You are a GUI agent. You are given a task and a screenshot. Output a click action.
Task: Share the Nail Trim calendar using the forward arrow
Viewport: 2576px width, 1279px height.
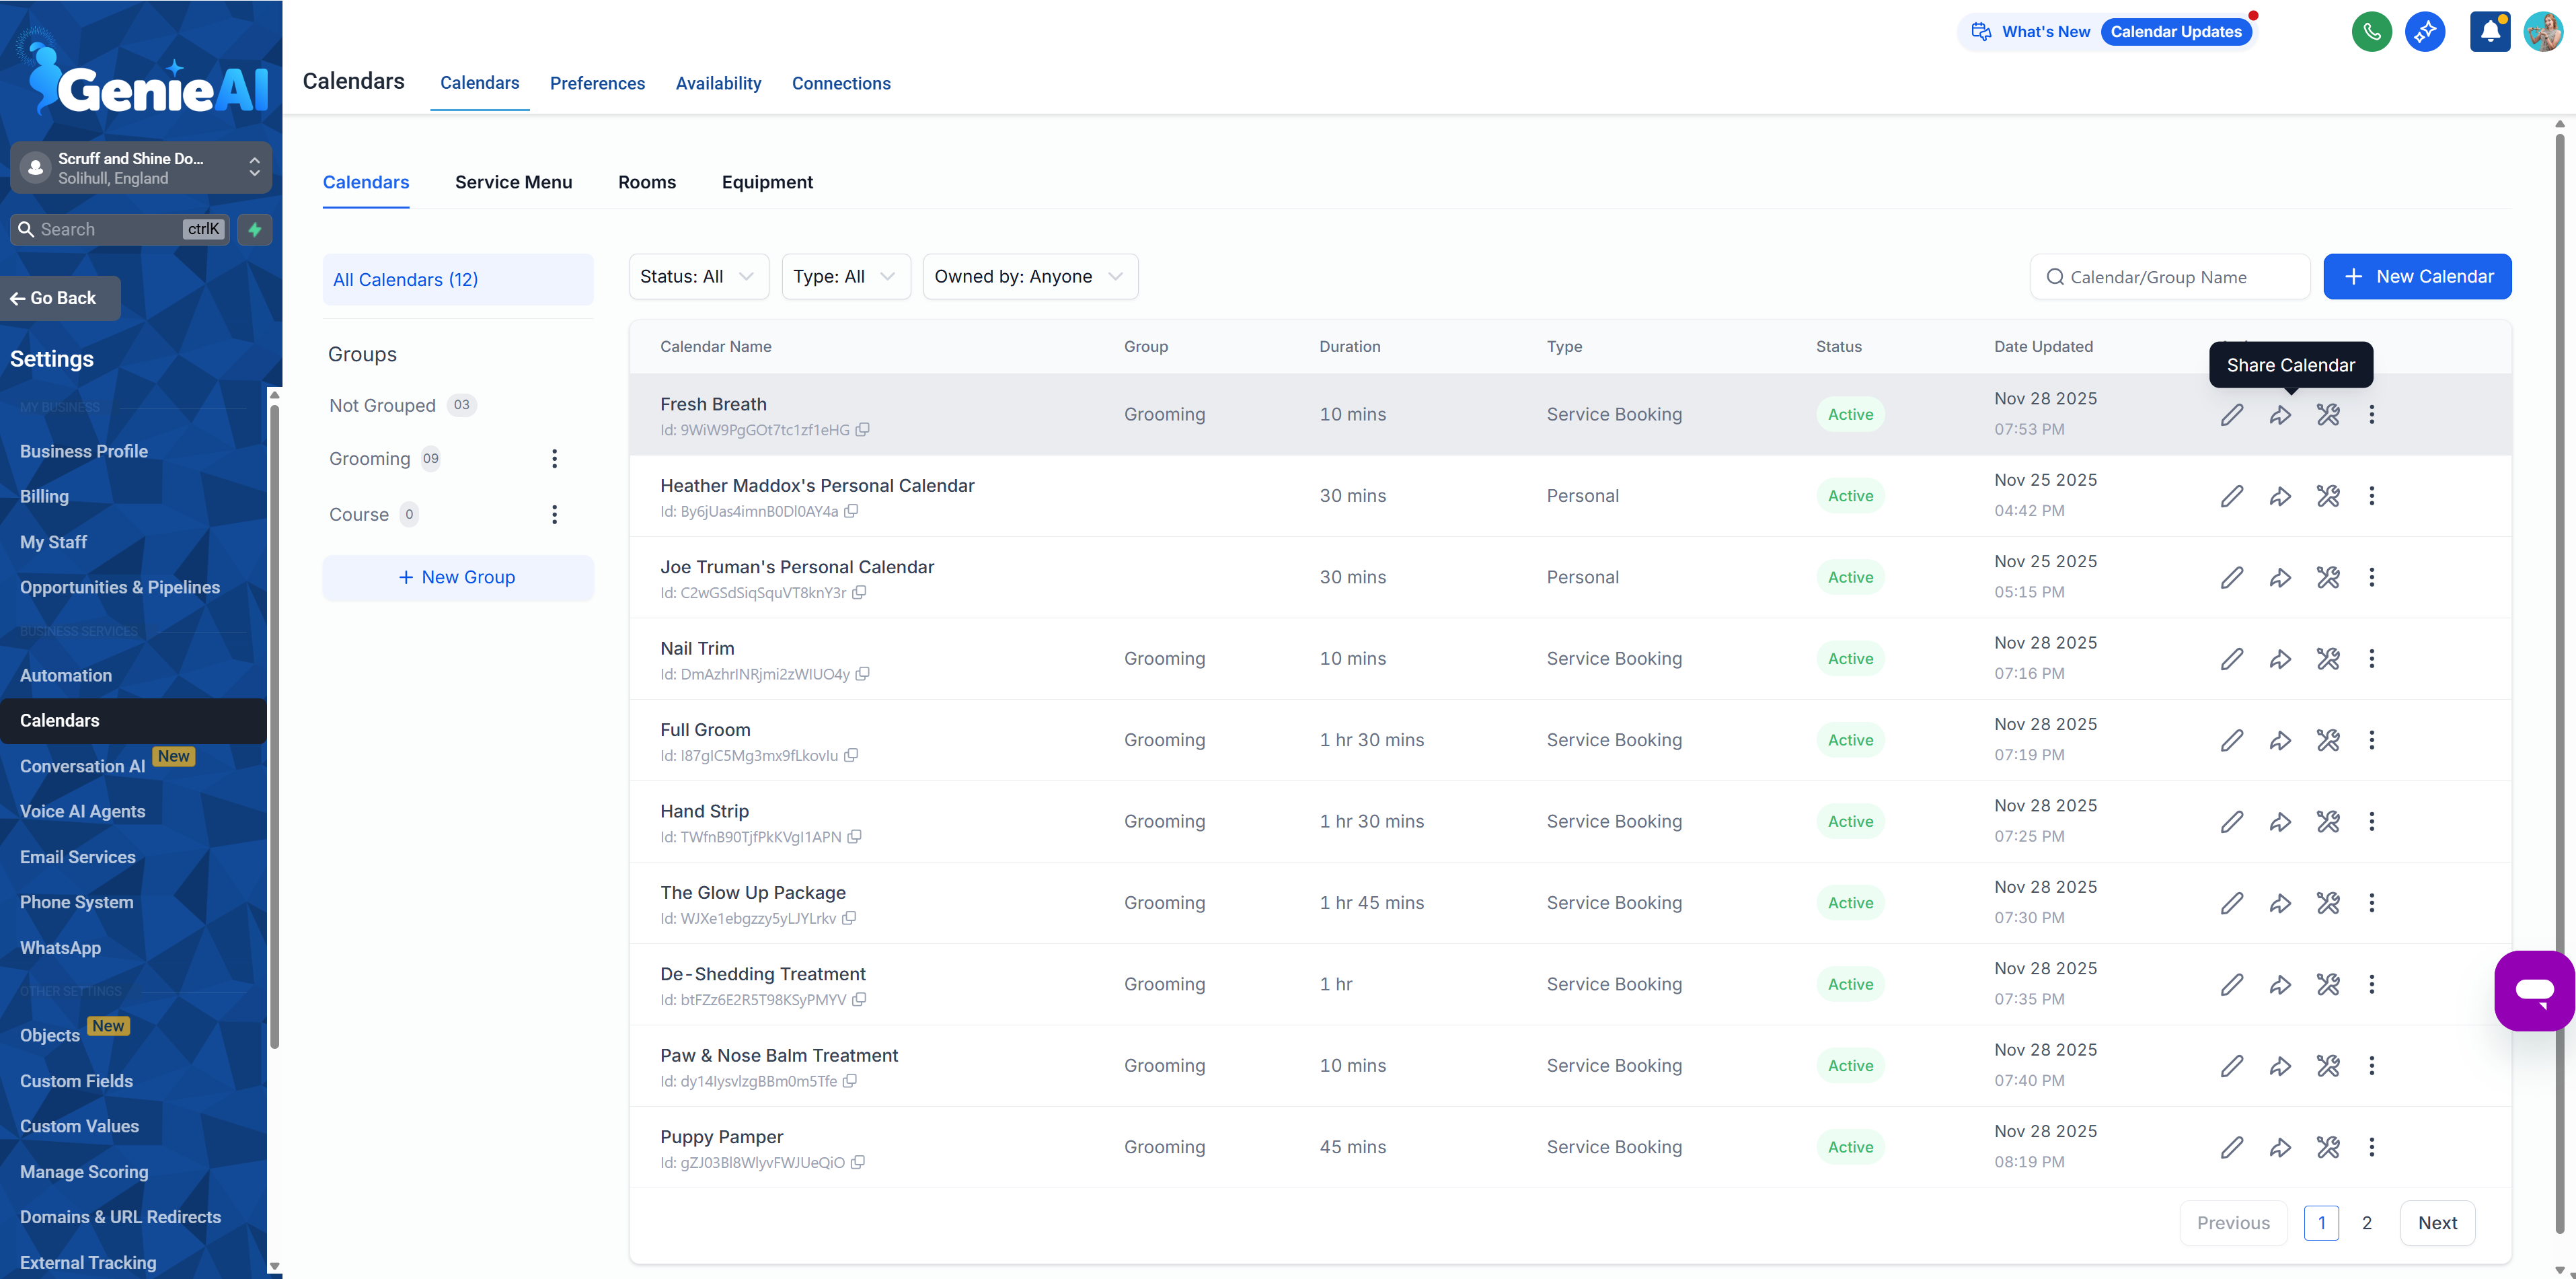click(x=2281, y=658)
